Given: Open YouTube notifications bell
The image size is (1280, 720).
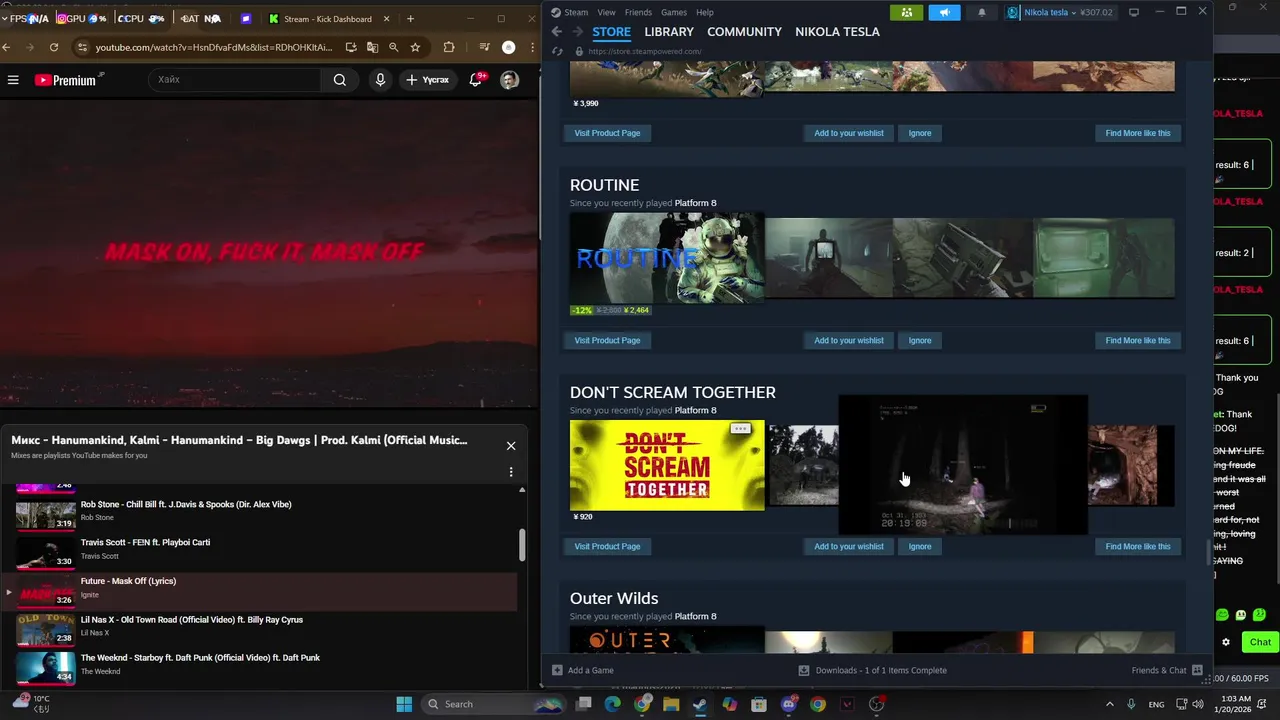Looking at the screenshot, I should coord(476,80).
